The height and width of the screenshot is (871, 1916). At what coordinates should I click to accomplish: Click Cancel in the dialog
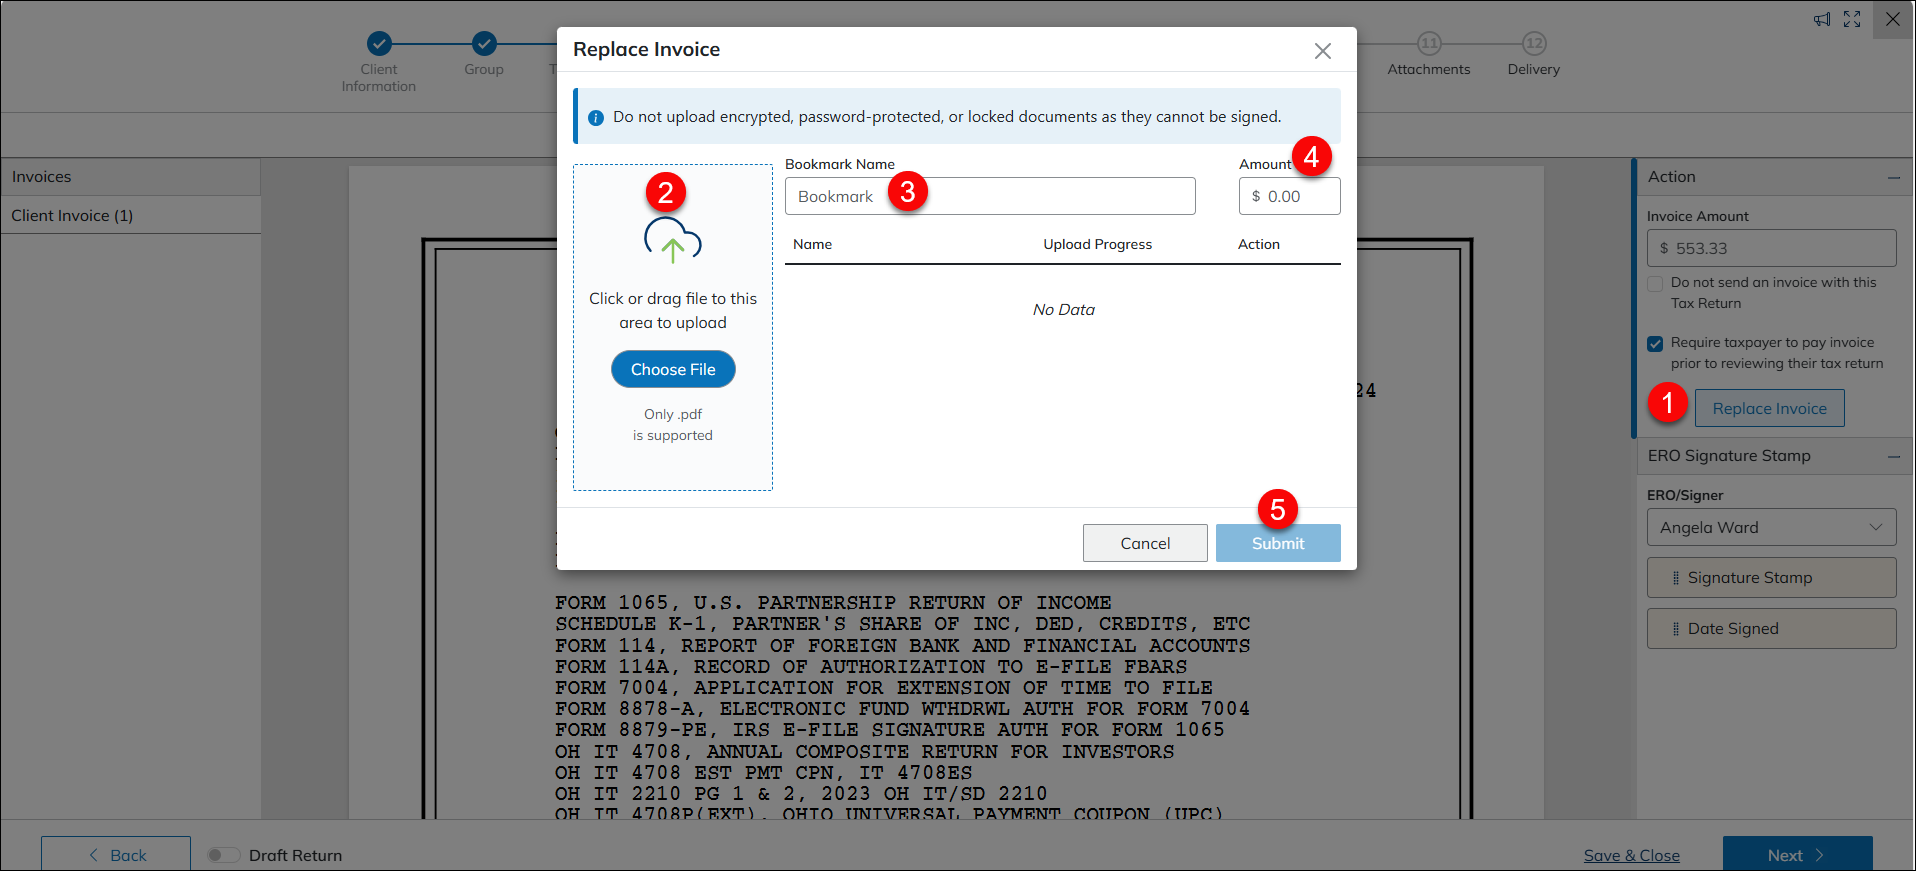[1144, 543]
